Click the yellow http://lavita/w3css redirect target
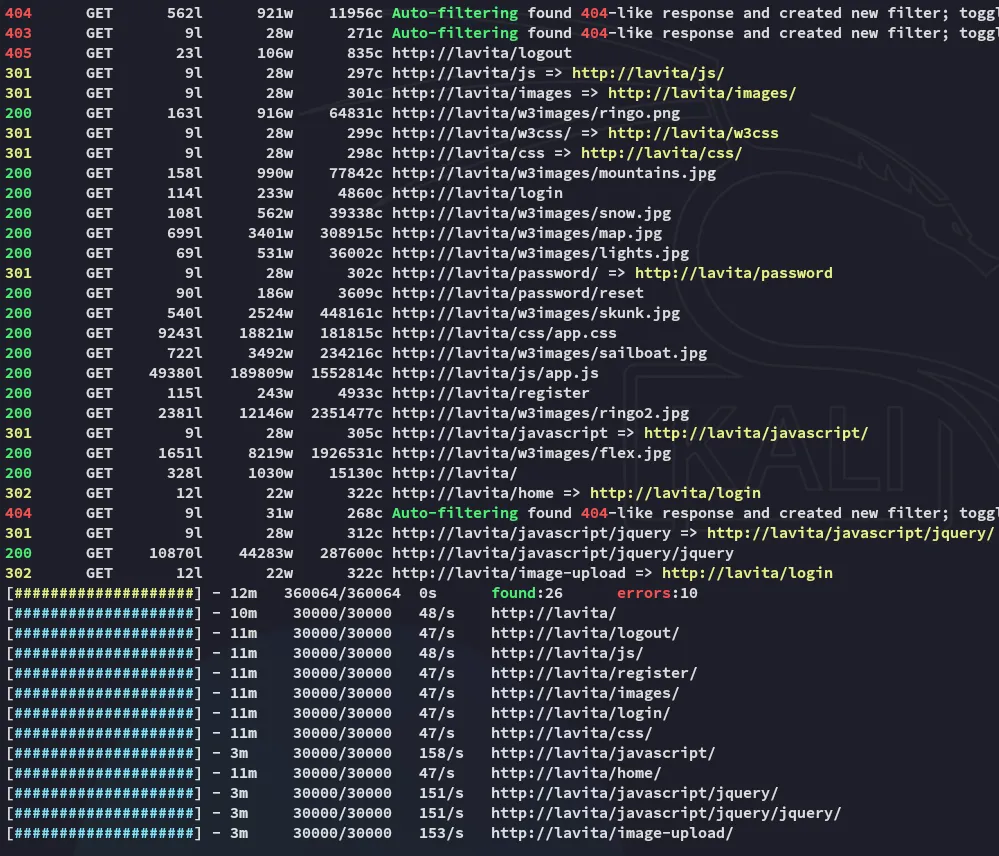 click(x=693, y=133)
